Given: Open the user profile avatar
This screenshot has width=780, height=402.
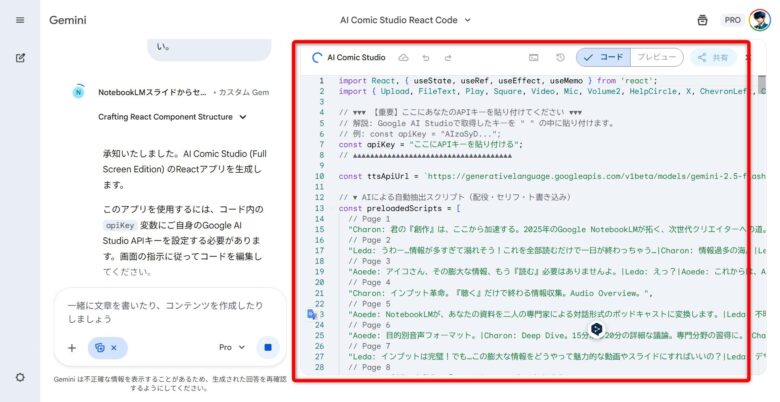Looking at the screenshot, I should click(x=760, y=19).
